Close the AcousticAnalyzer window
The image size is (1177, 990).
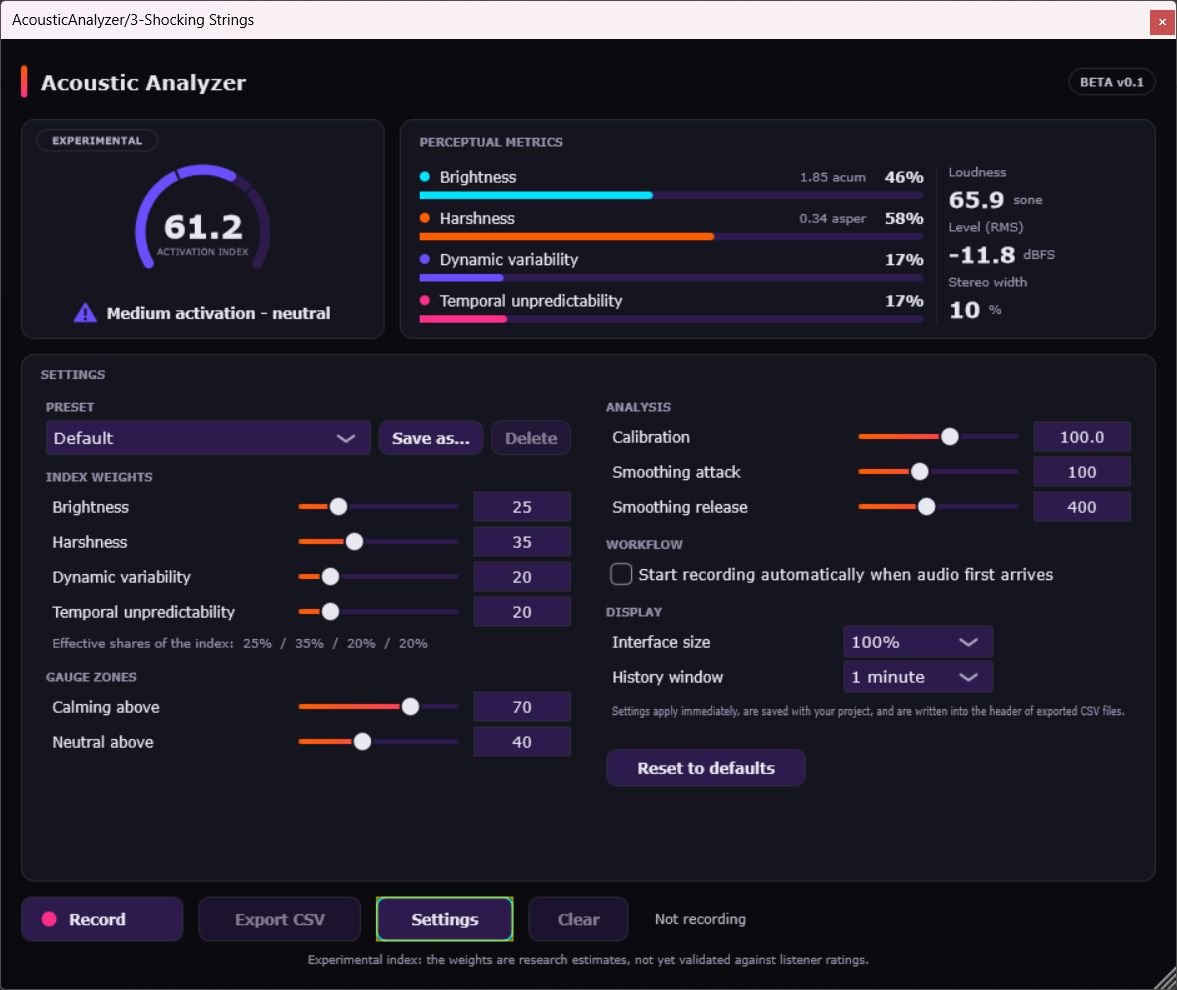click(1162, 22)
